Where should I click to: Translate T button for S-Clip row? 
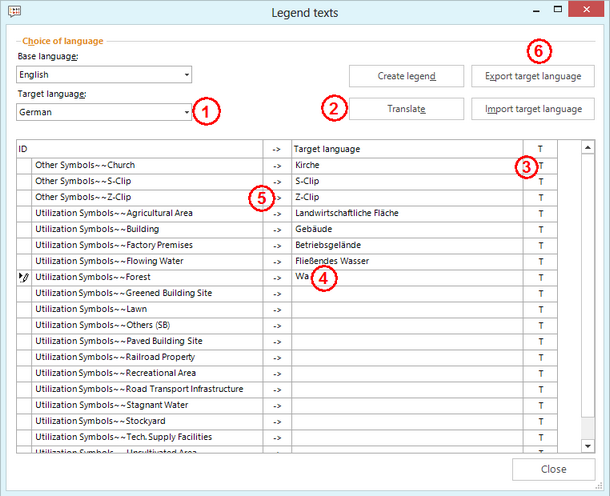click(x=540, y=182)
